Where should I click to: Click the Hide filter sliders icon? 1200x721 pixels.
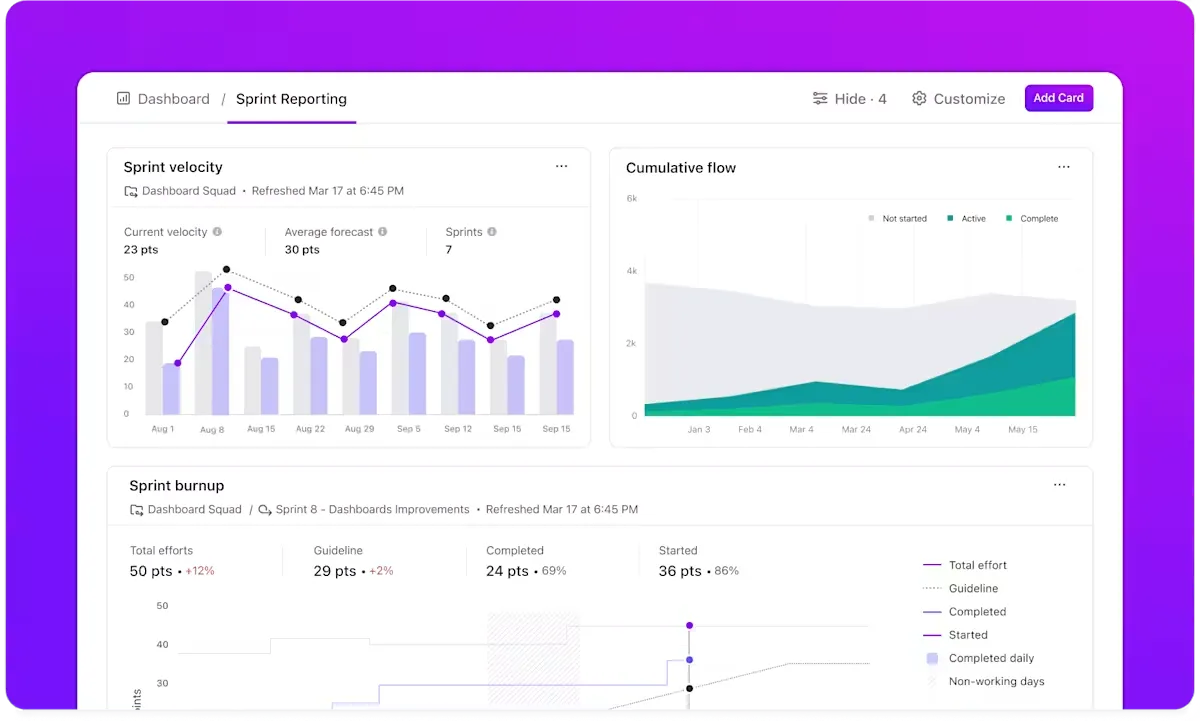point(820,99)
